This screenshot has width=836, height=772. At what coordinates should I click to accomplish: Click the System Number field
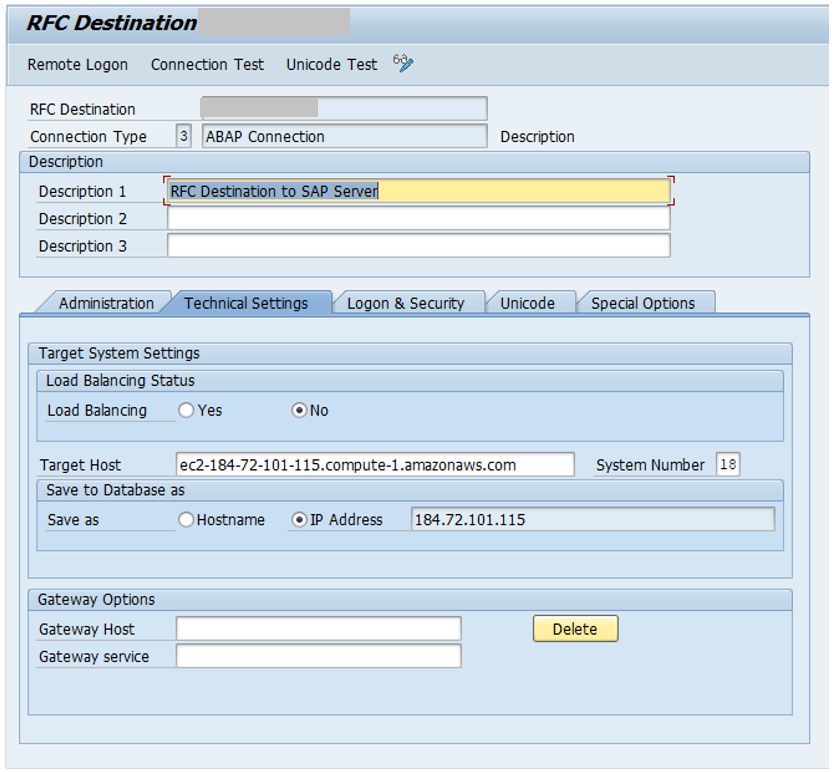[727, 464]
